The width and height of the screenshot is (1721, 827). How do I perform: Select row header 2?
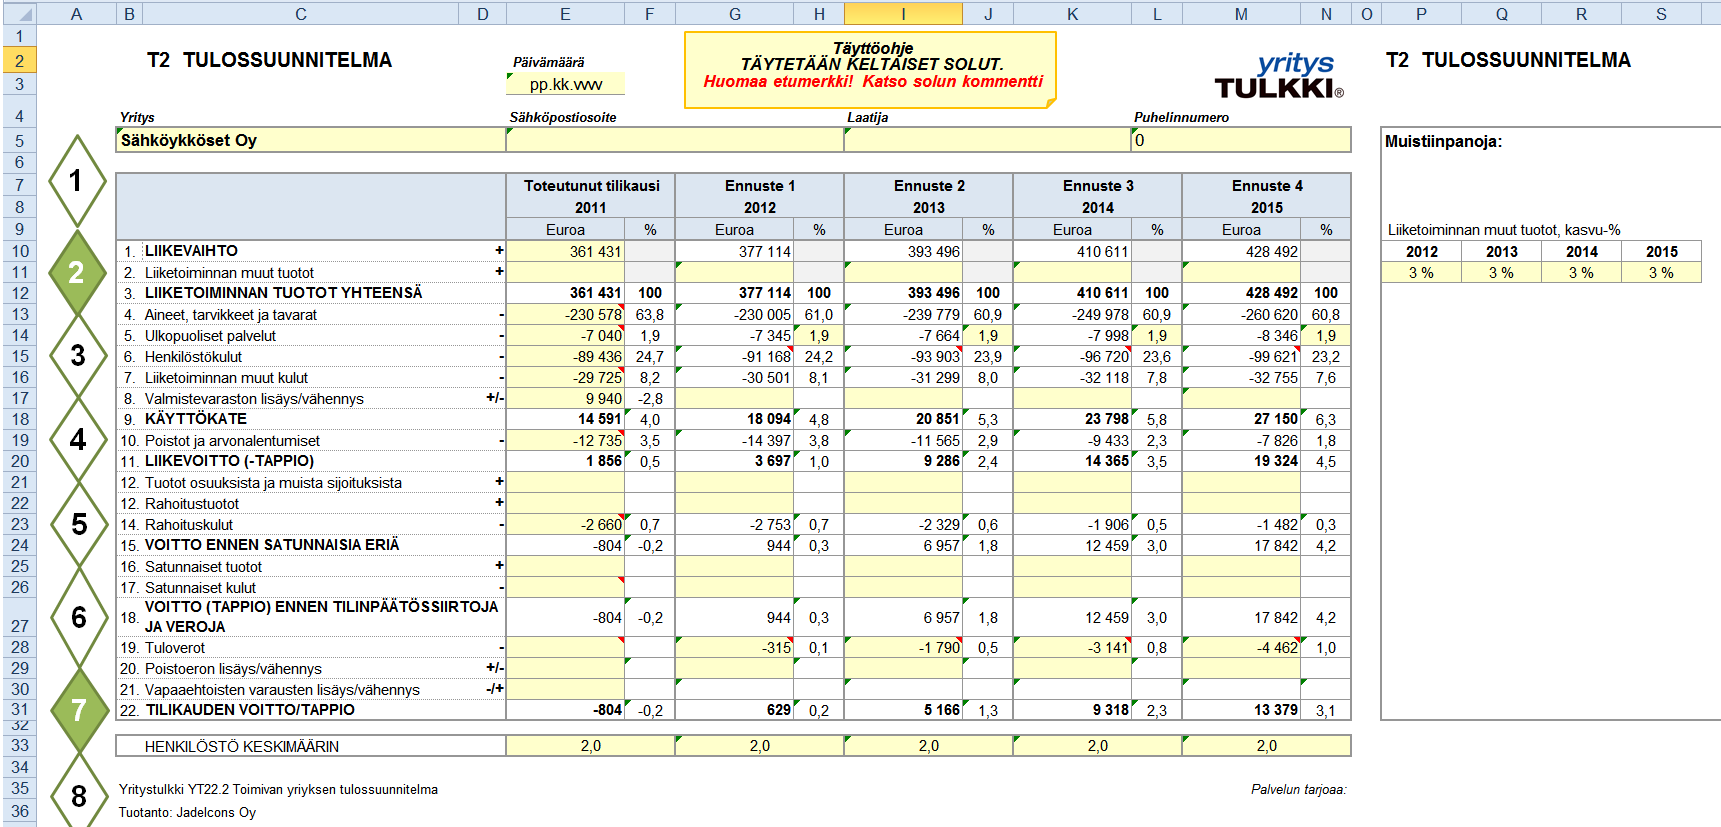19,60
